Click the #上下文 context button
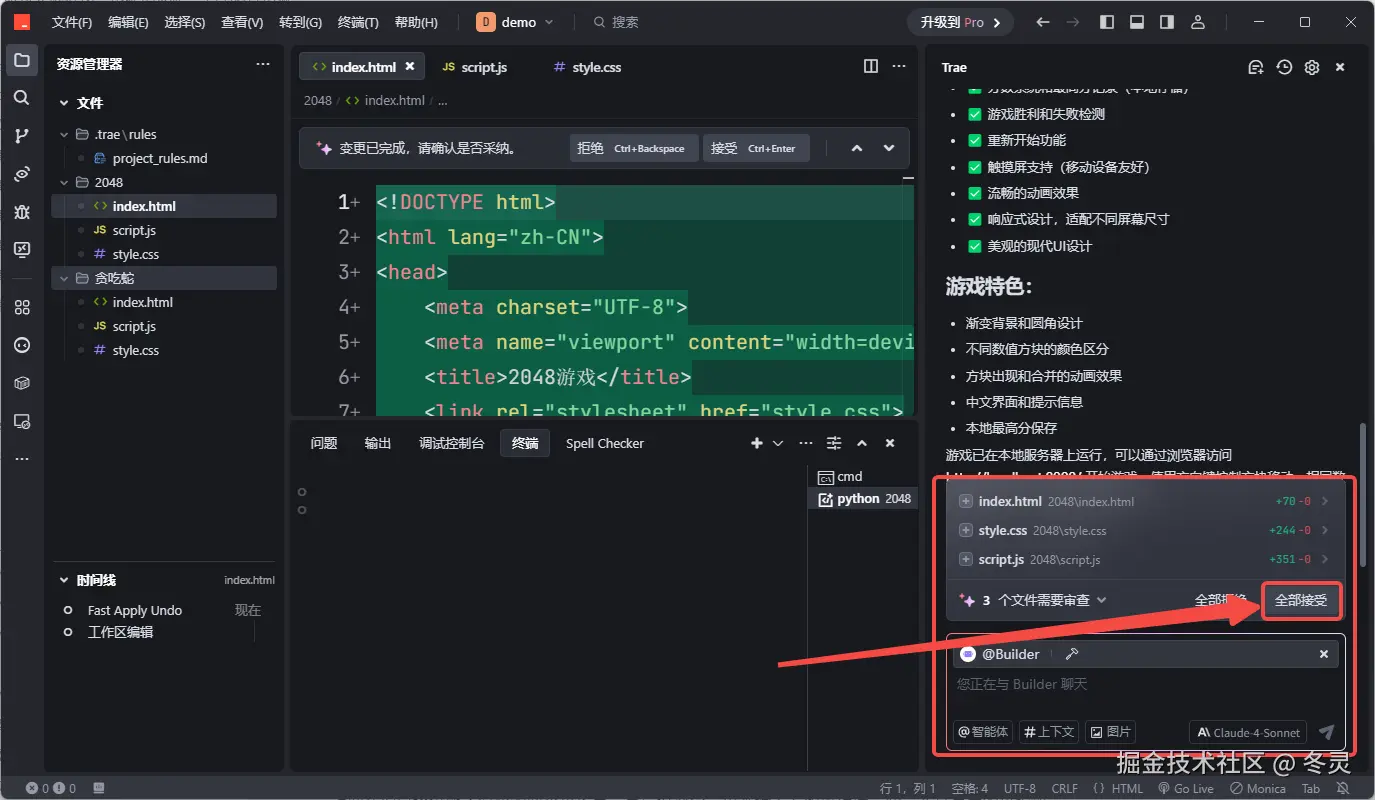 pos(1049,732)
